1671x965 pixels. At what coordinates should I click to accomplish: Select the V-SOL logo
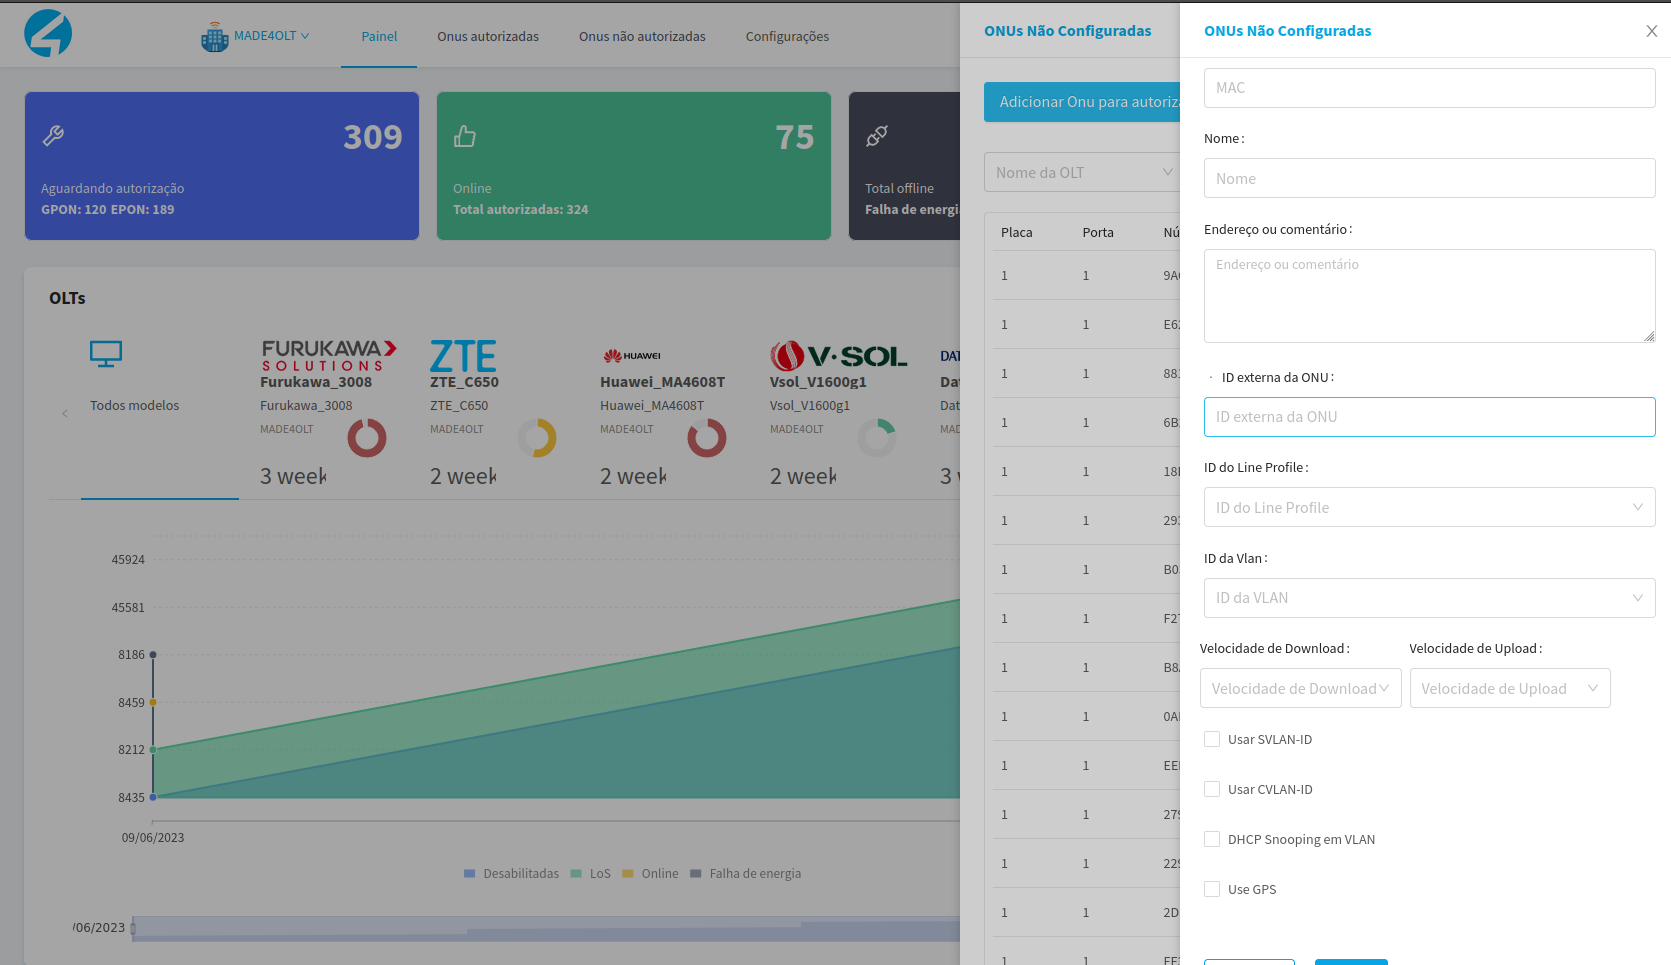point(838,356)
